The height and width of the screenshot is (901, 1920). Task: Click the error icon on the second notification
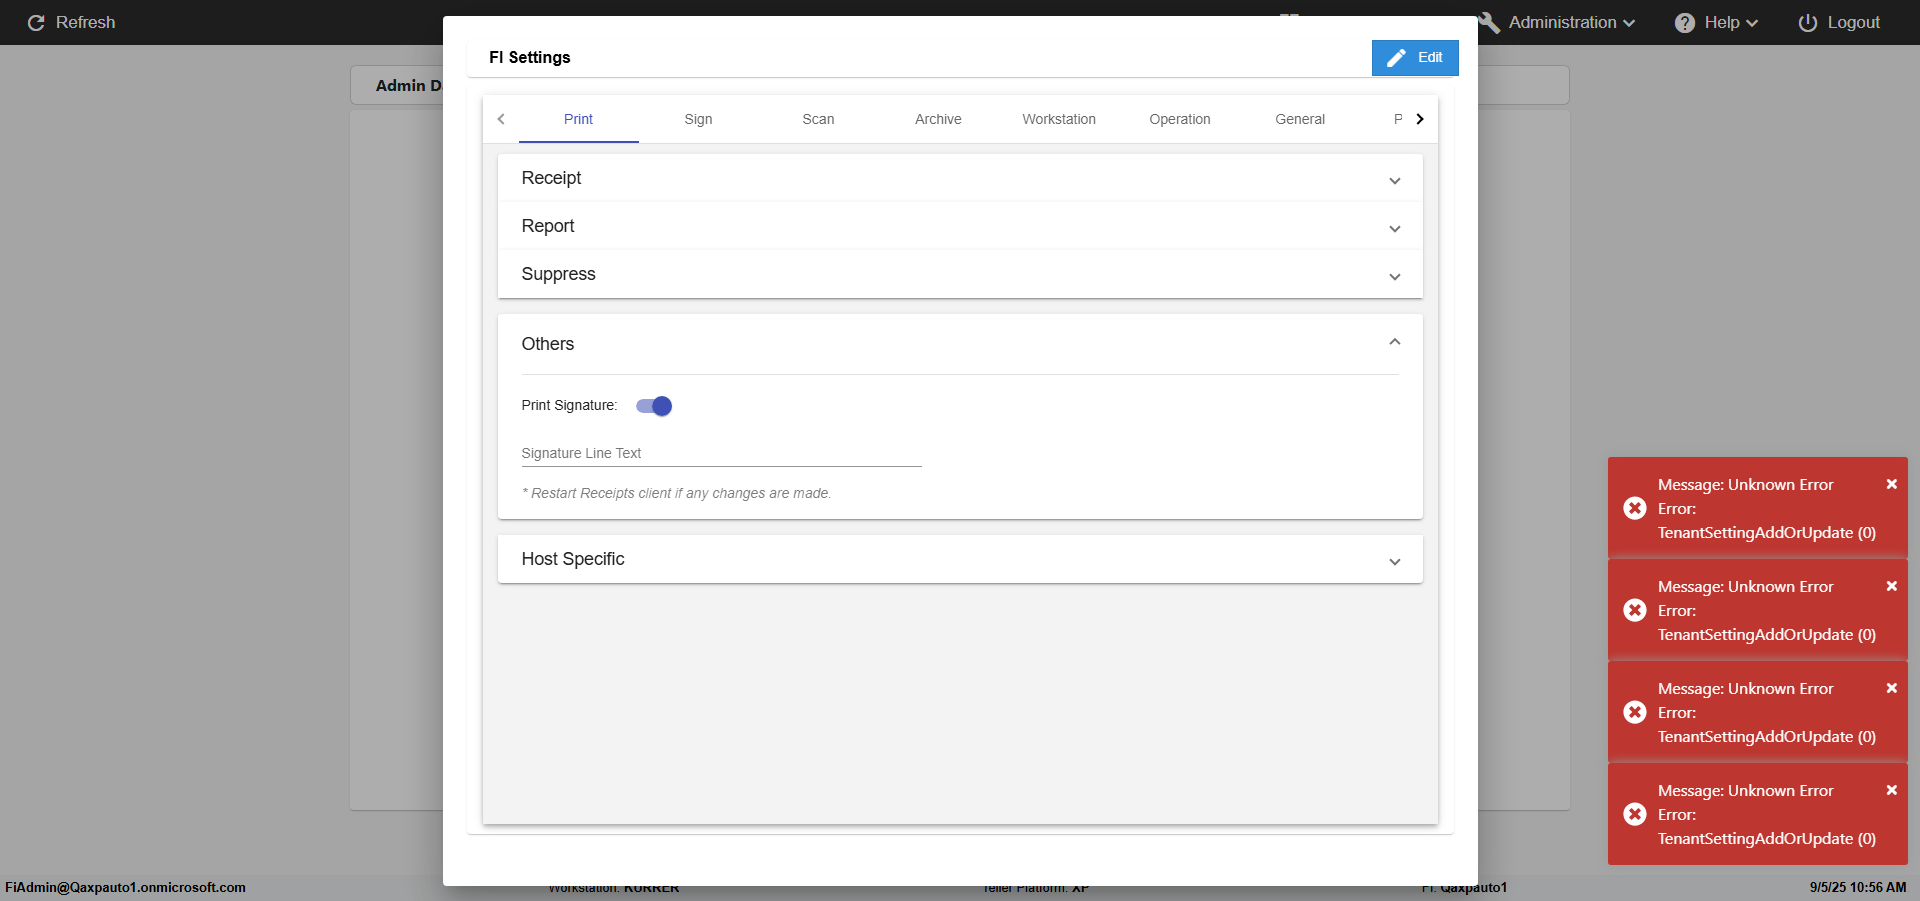pos(1635,610)
